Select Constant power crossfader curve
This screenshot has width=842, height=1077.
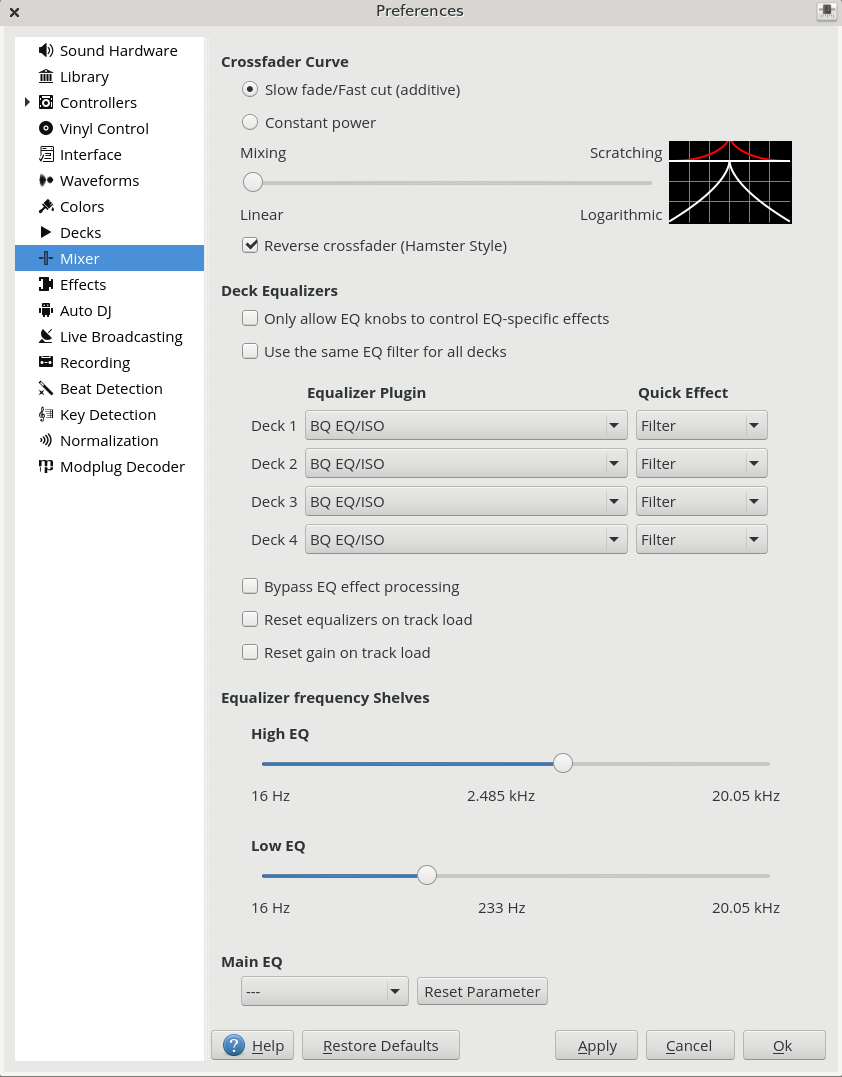(x=250, y=123)
